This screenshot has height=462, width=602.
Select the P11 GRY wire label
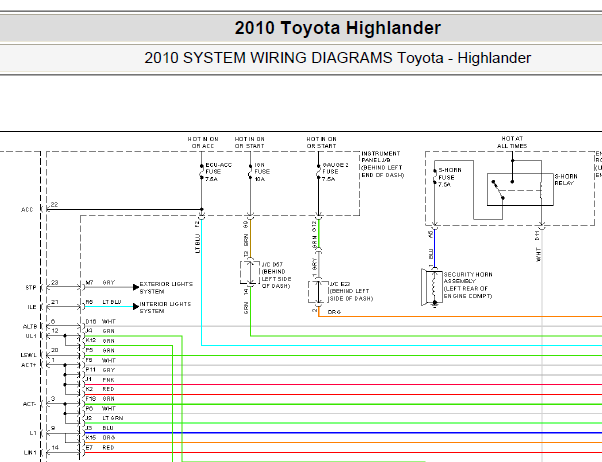pos(100,370)
